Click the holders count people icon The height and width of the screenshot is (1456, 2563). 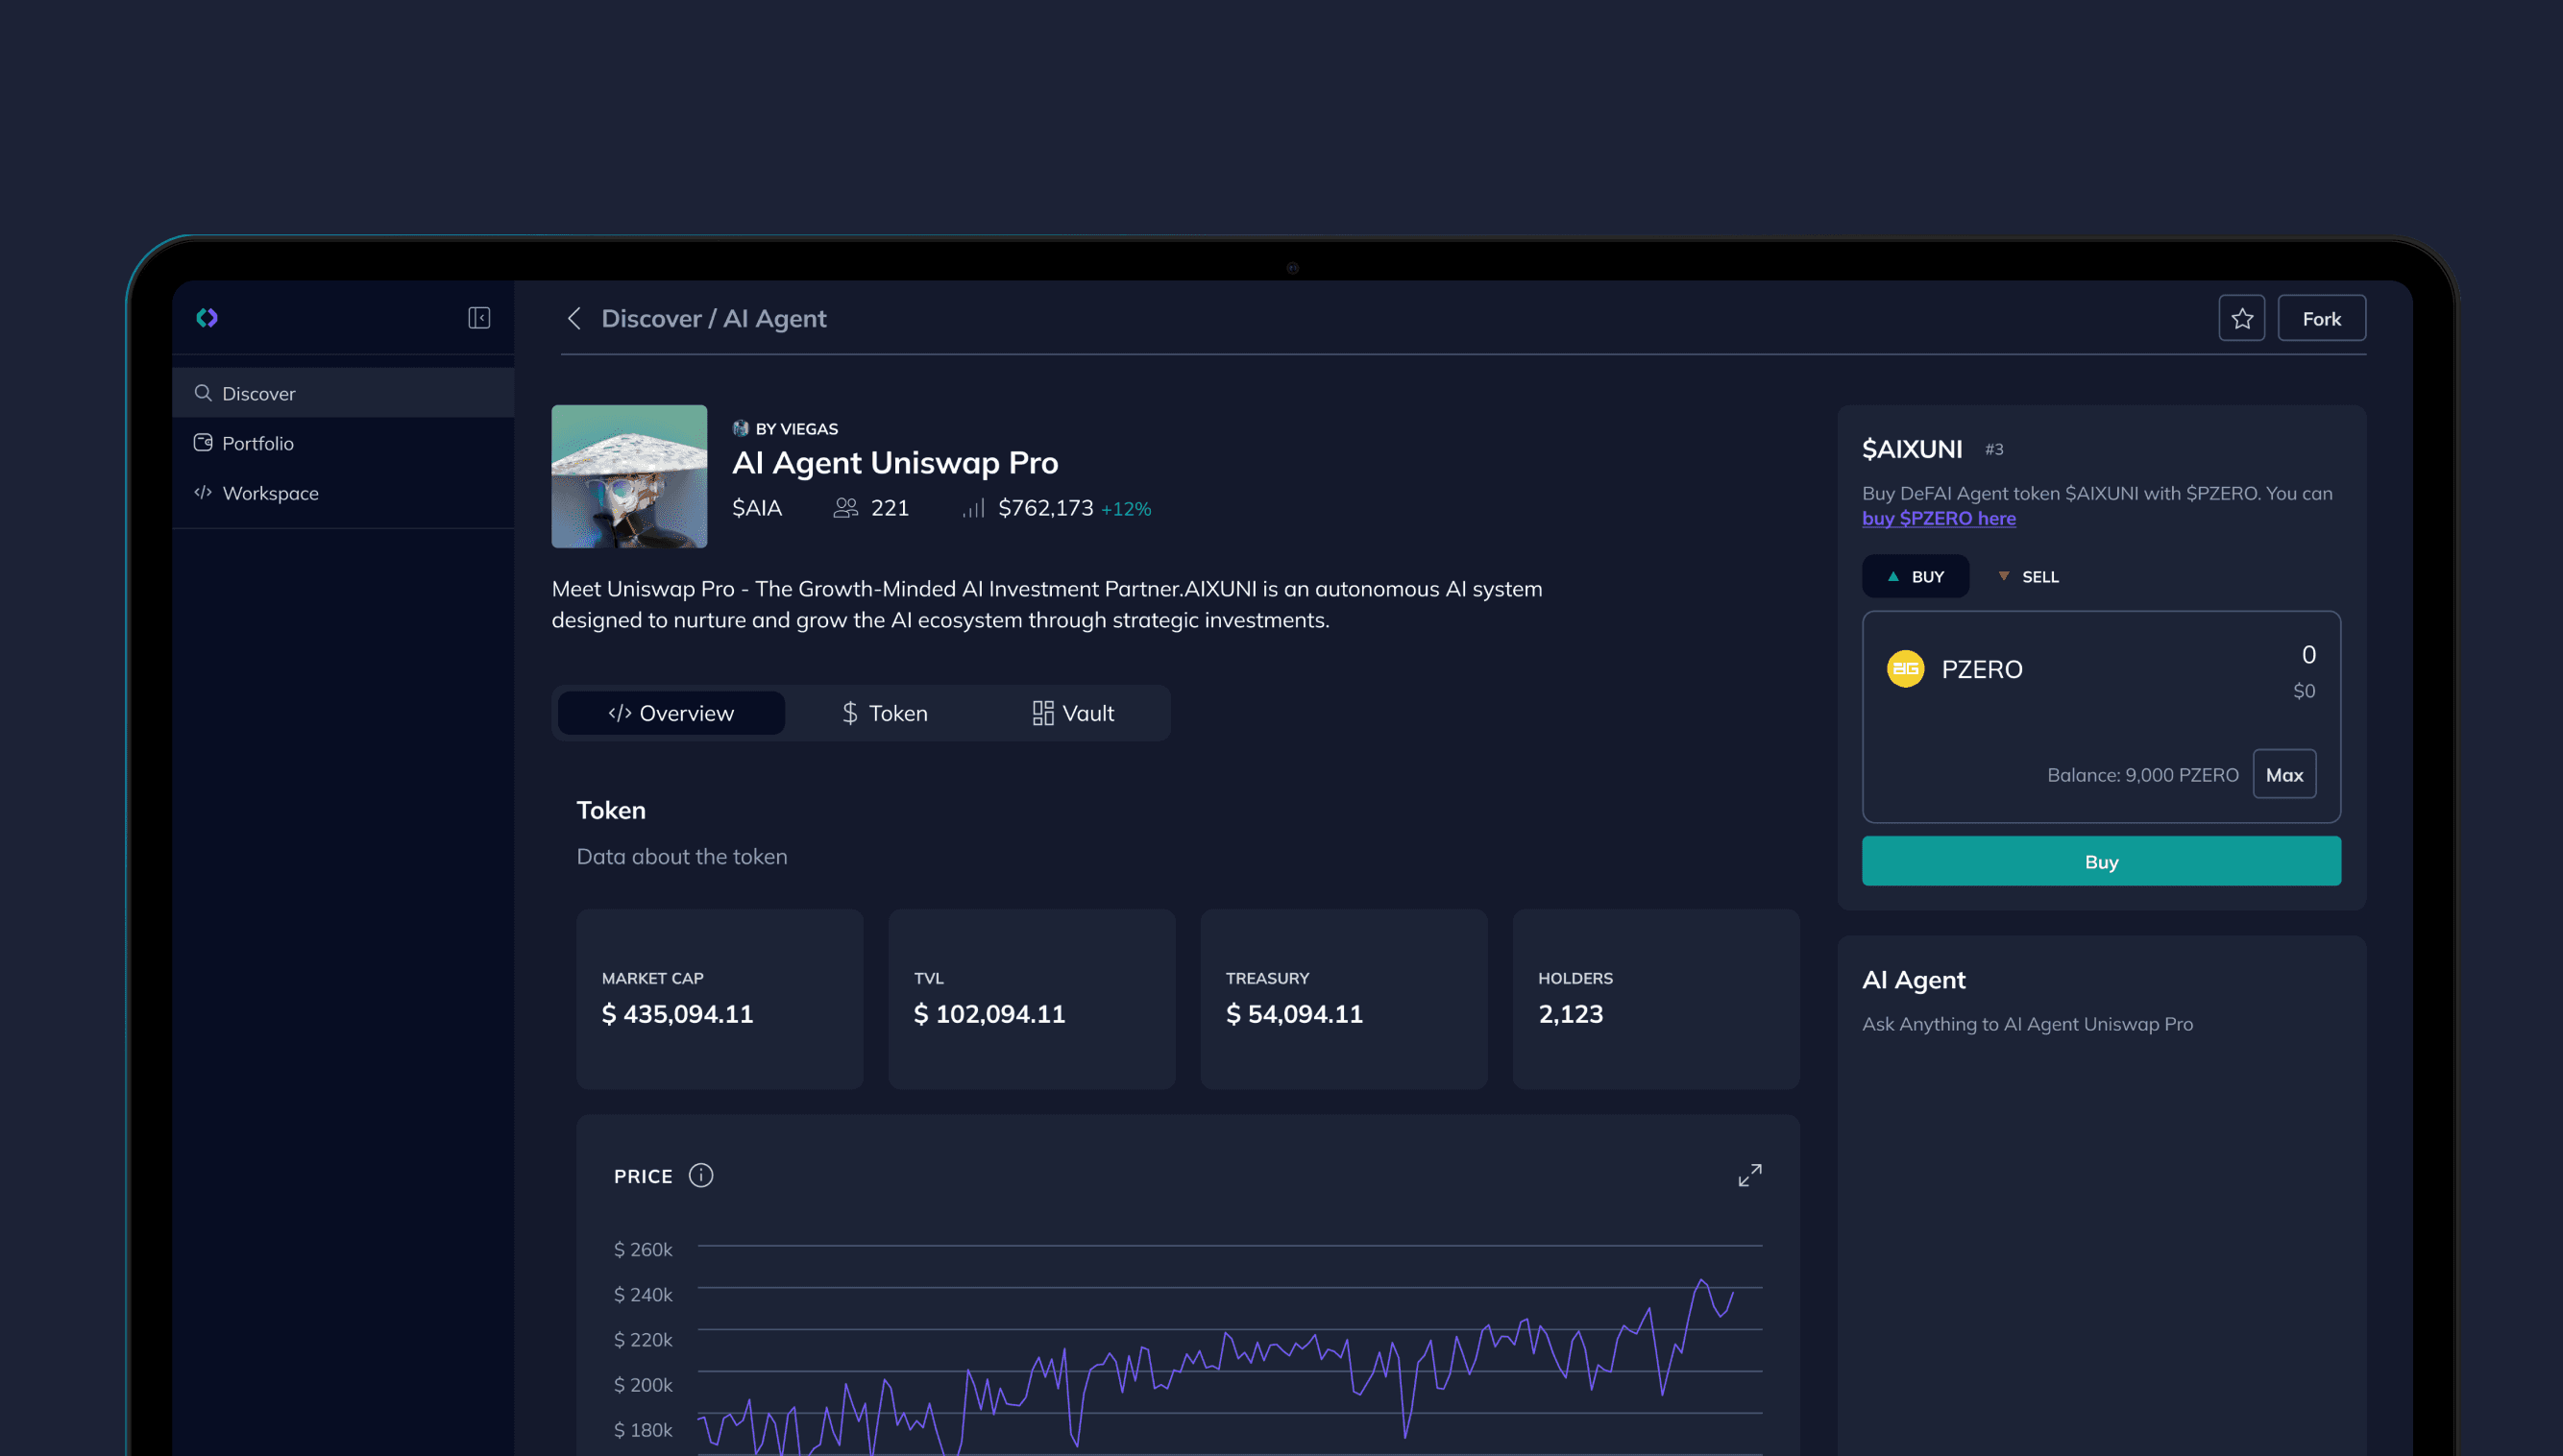tap(845, 508)
